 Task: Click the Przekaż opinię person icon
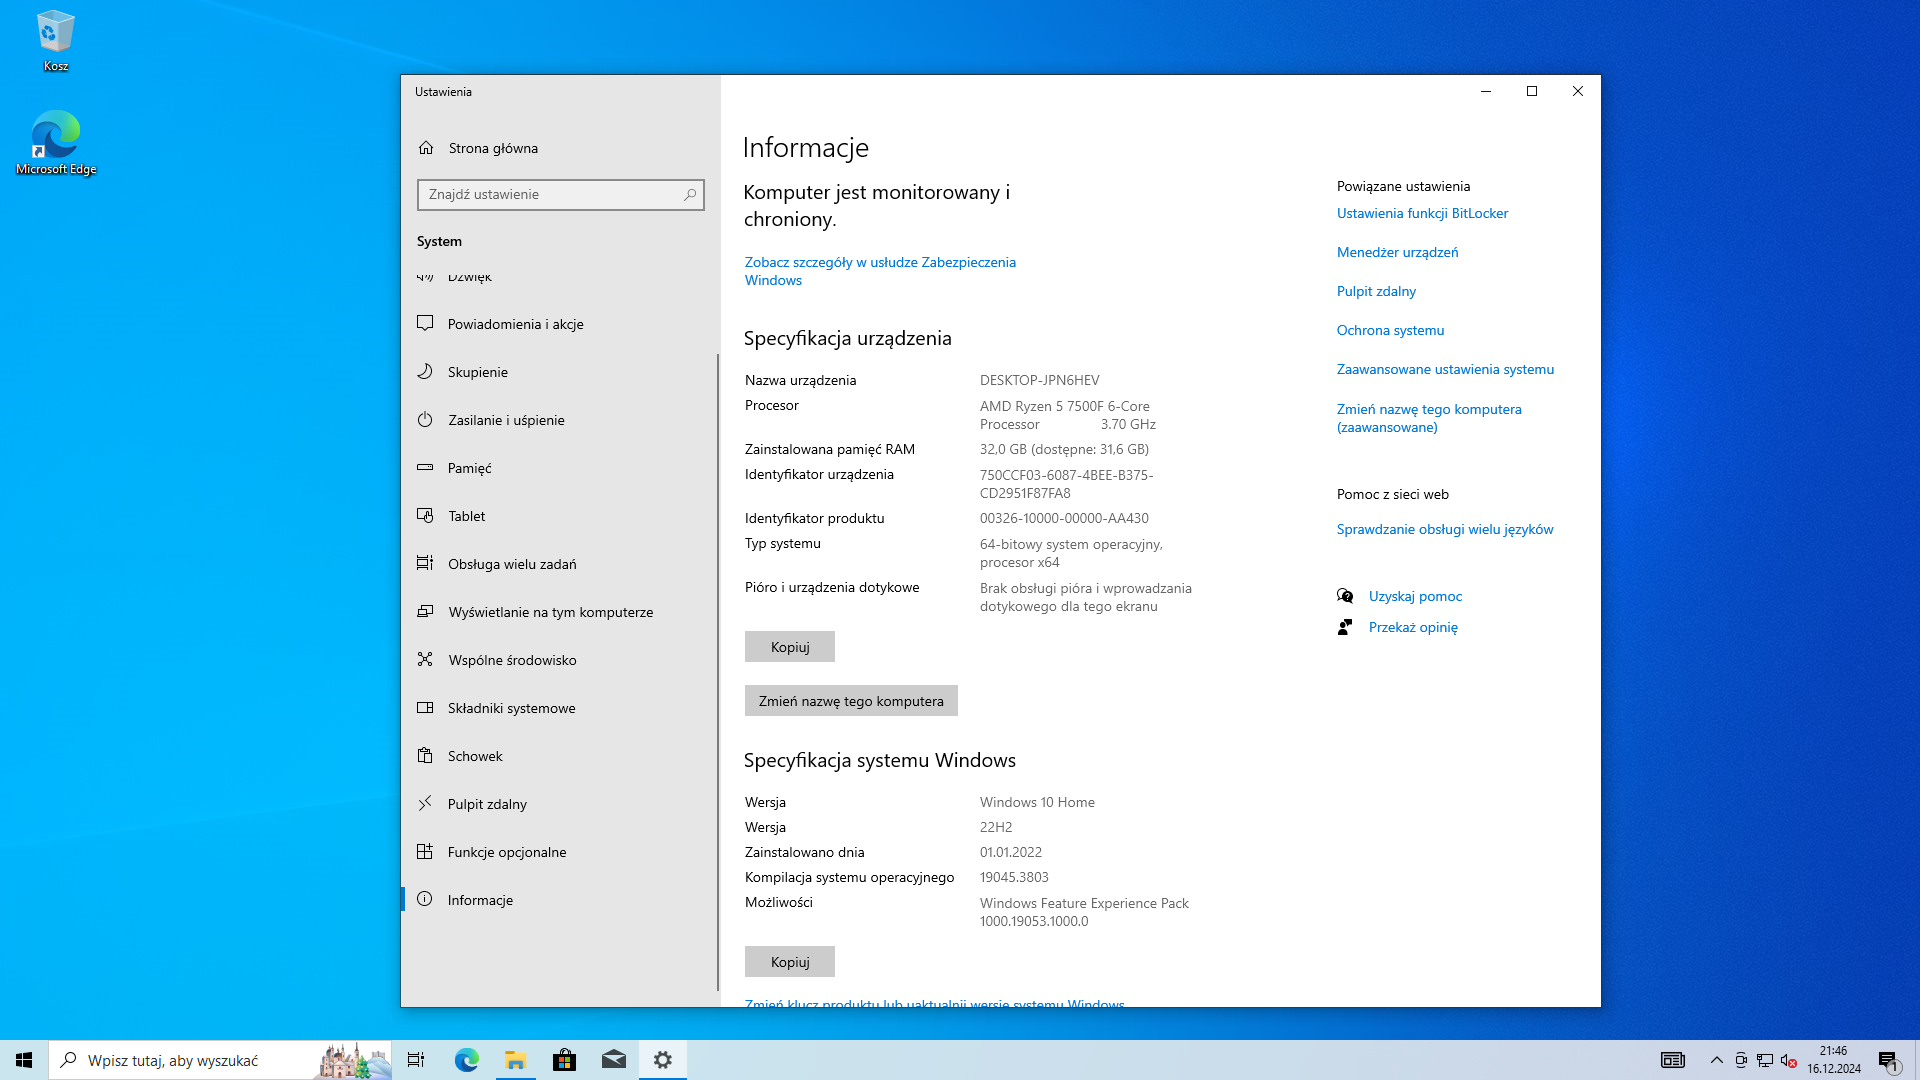click(1345, 627)
